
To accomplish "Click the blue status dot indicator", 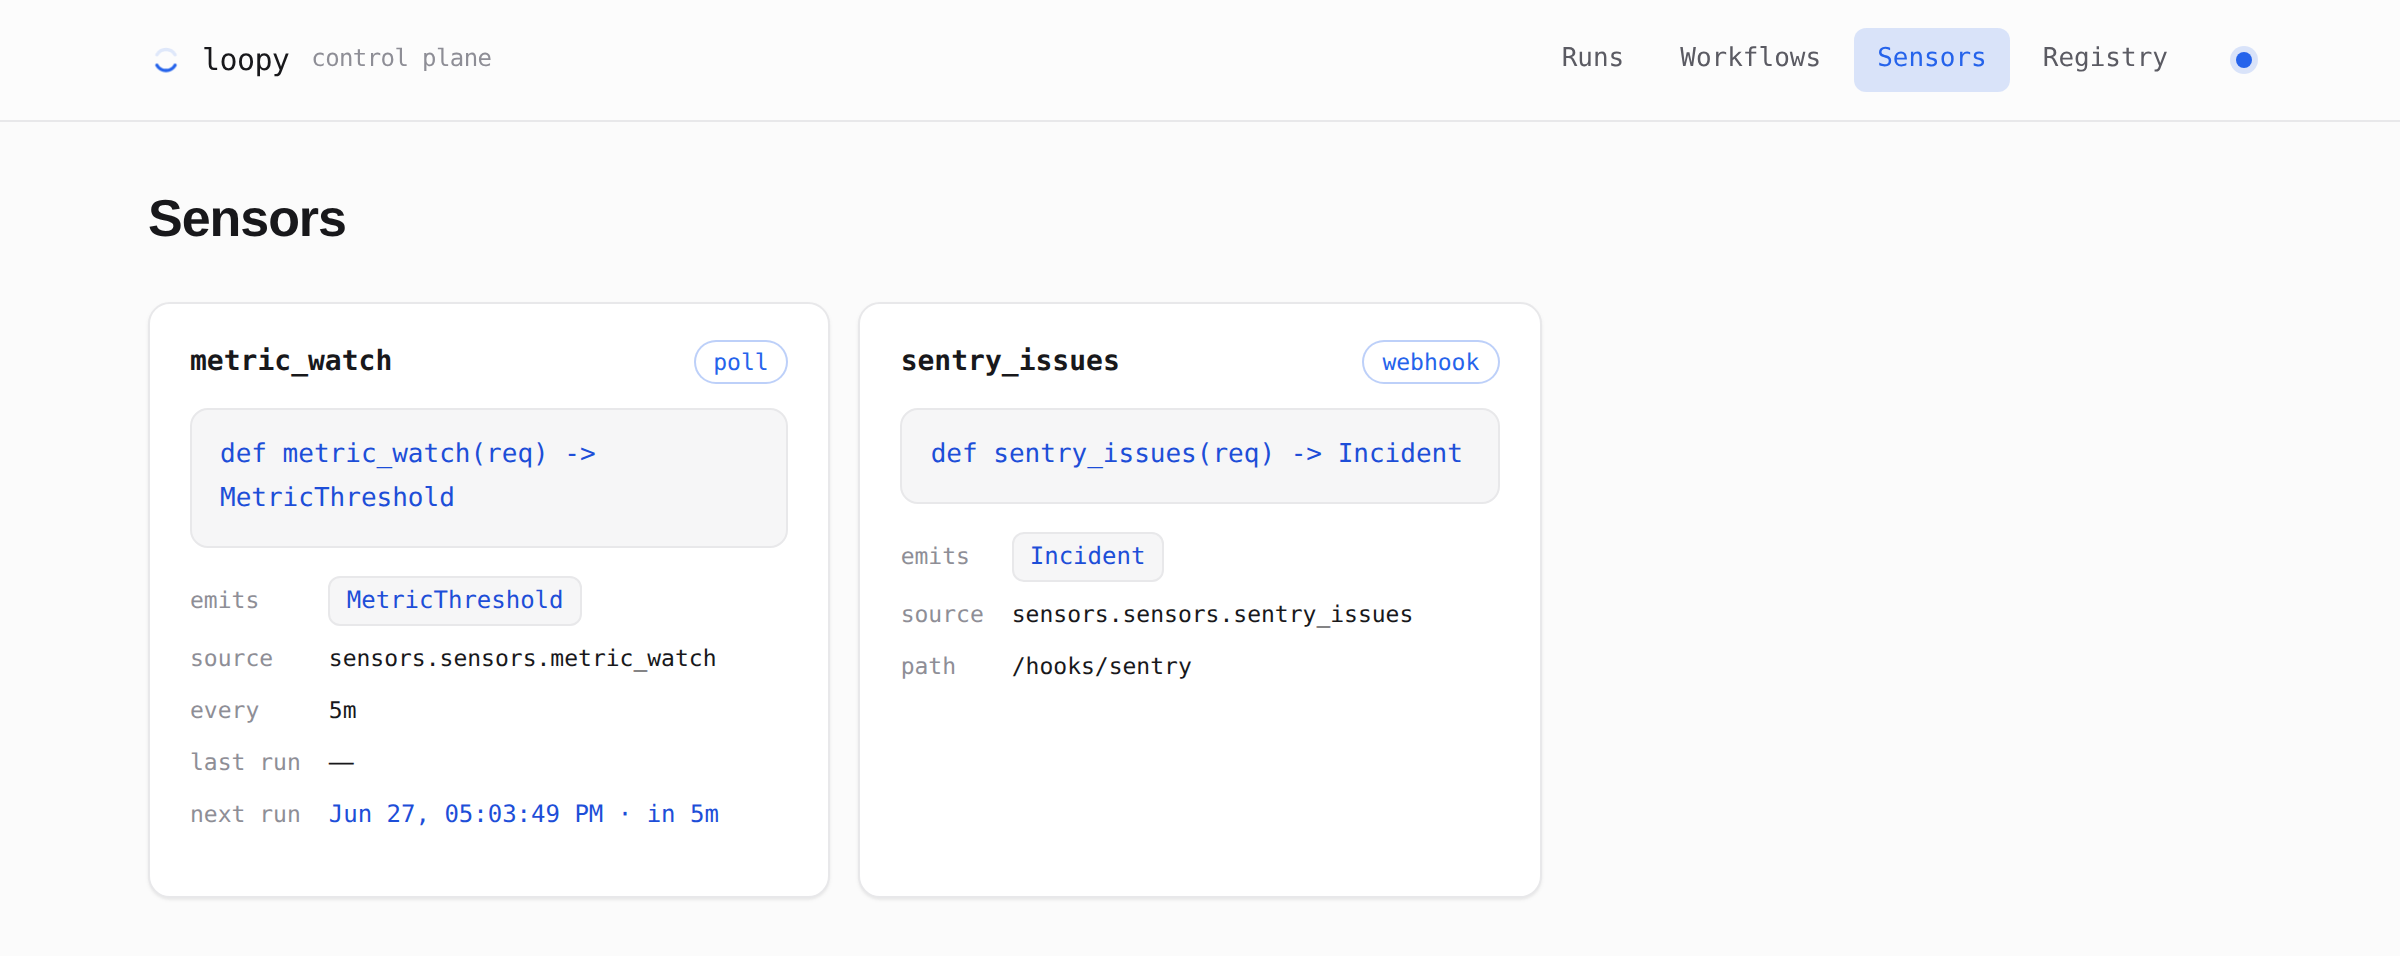I will [2243, 60].
